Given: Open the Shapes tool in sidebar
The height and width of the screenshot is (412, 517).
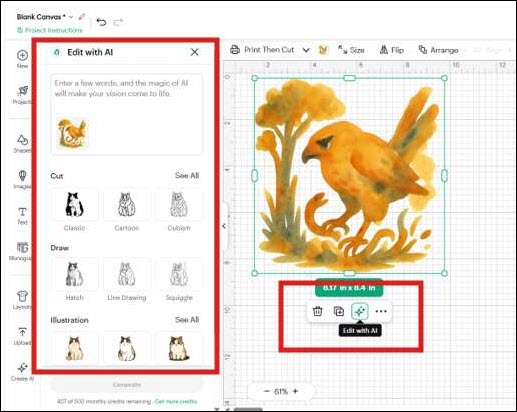Looking at the screenshot, I should 22,143.
